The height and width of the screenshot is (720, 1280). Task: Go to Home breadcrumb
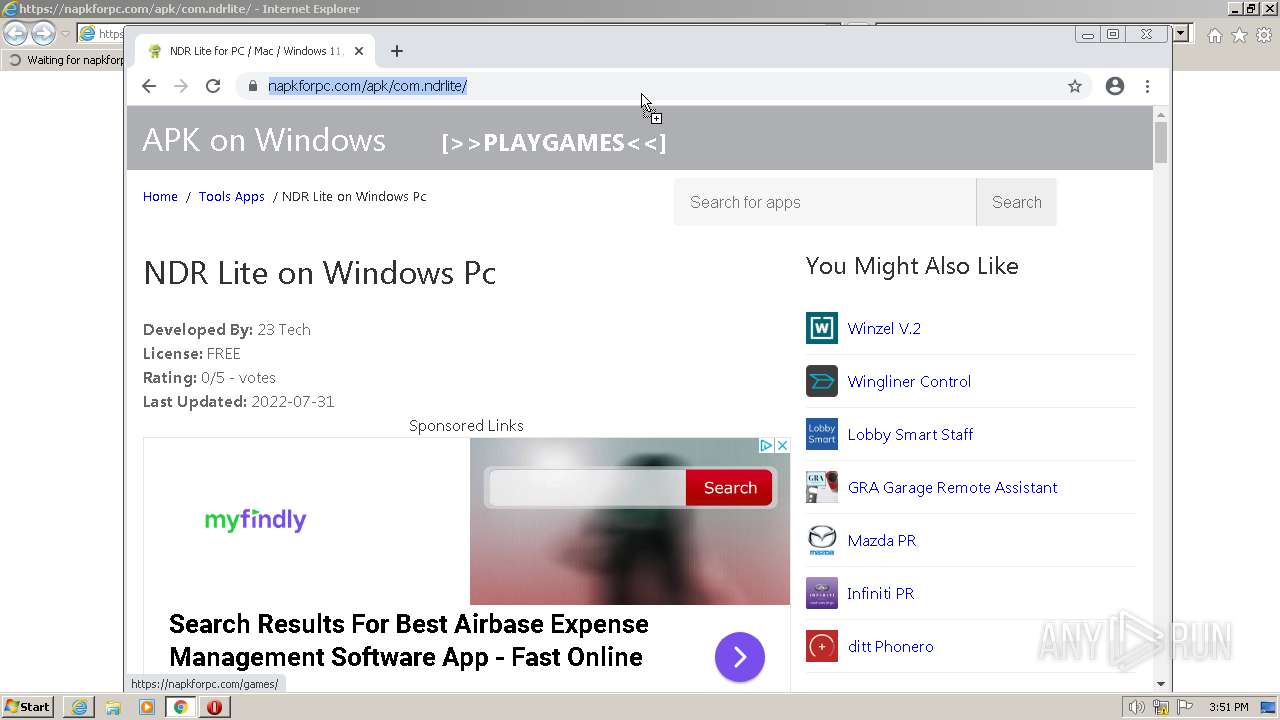[x=160, y=196]
